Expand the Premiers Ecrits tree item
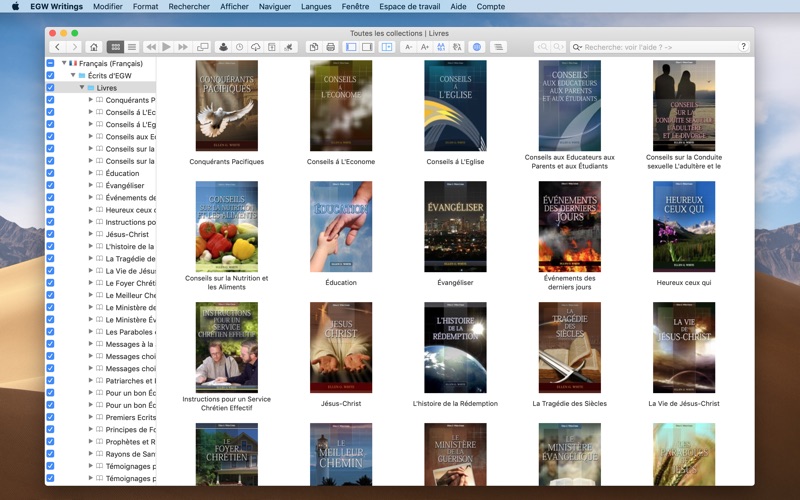The width and height of the screenshot is (800, 500). point(90,417)
